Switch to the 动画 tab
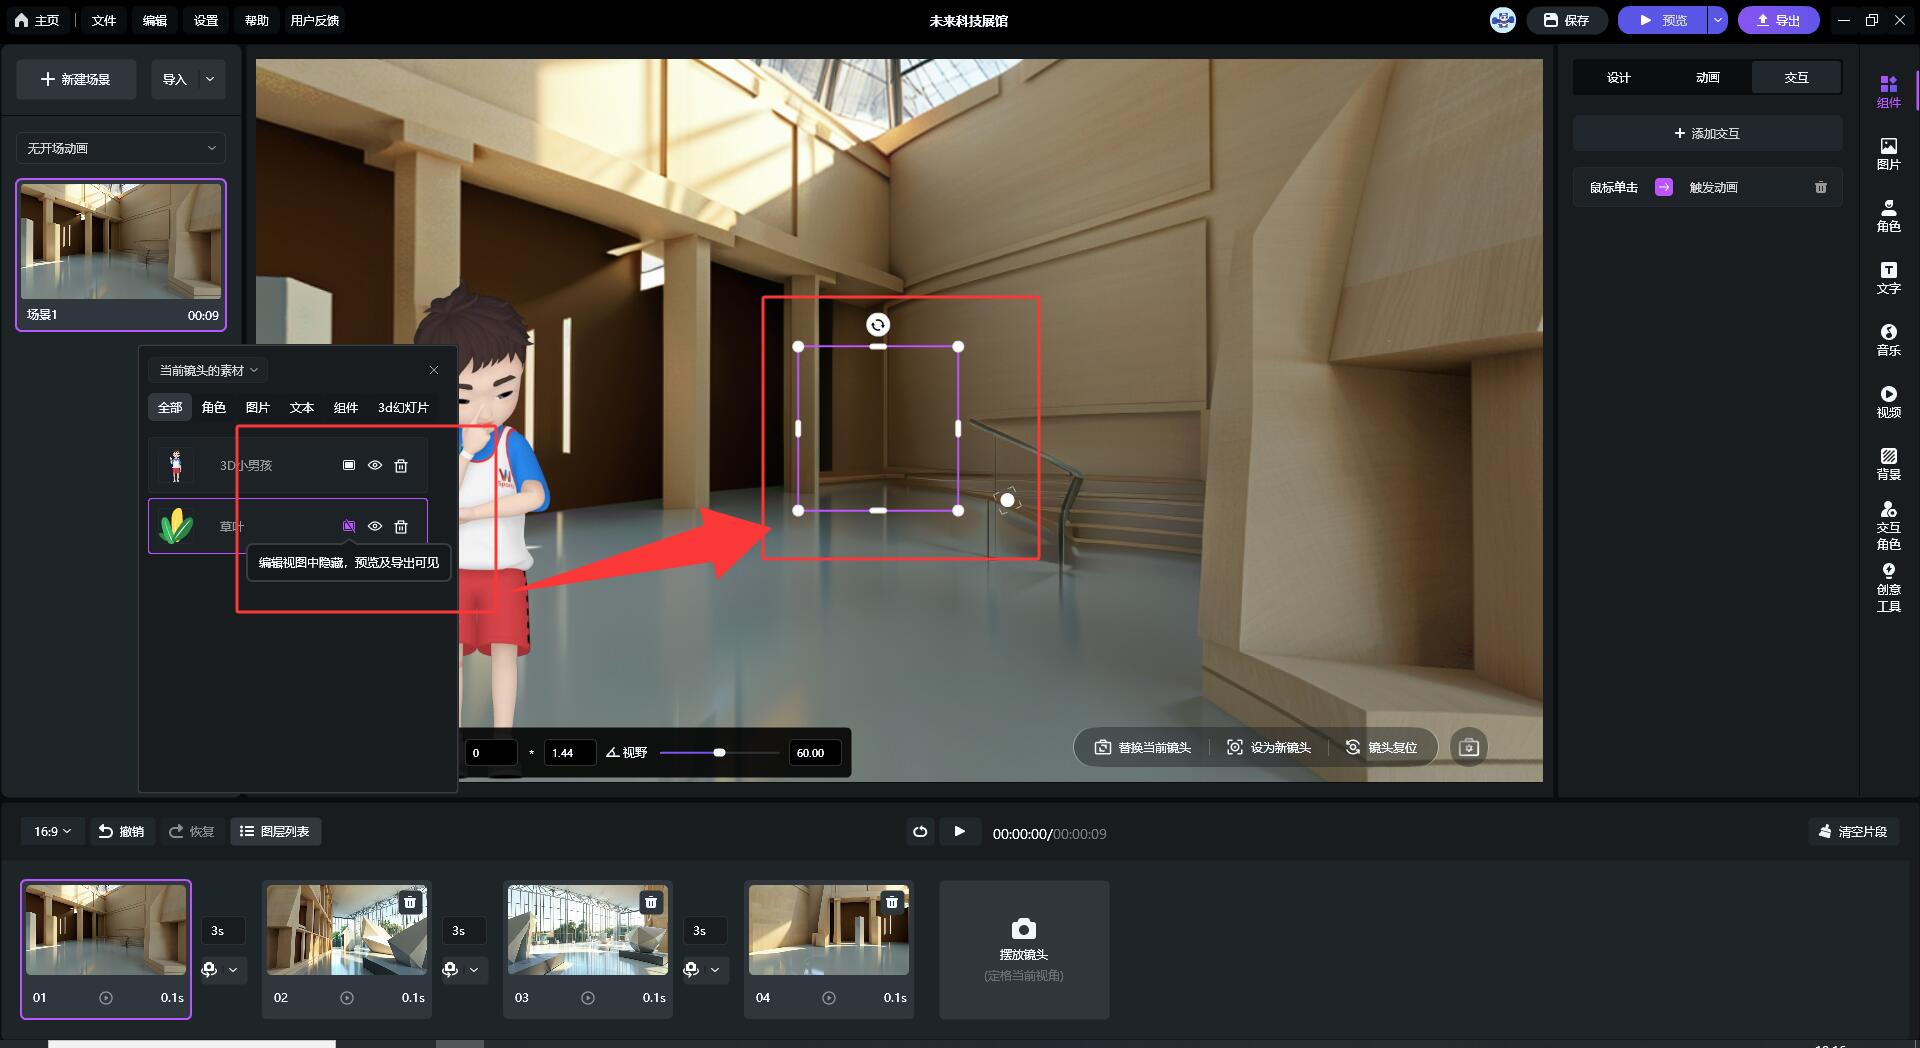Image resolution: width=1920 pixels, height=1048 pixels. (1707, 78)
